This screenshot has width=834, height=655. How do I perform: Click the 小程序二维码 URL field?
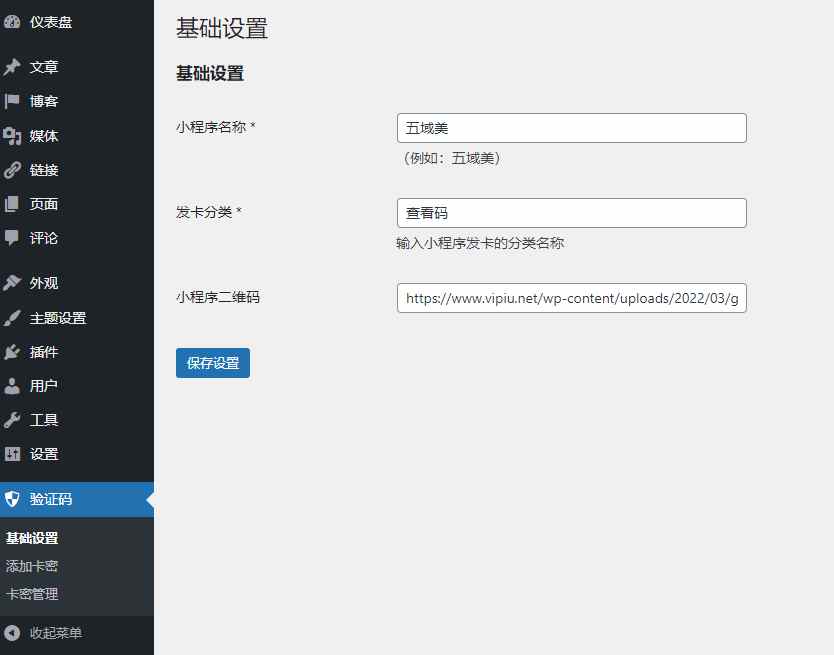[572, 298]
